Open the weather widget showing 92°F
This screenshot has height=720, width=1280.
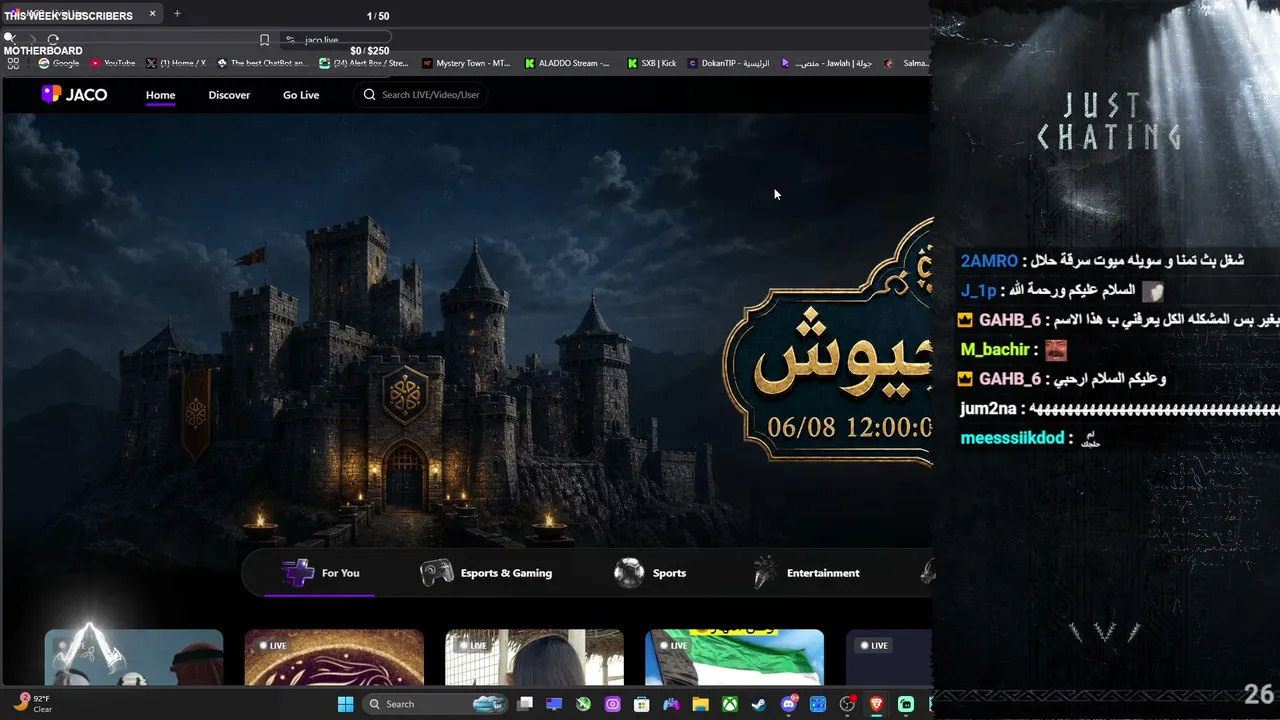click(32, 703)
